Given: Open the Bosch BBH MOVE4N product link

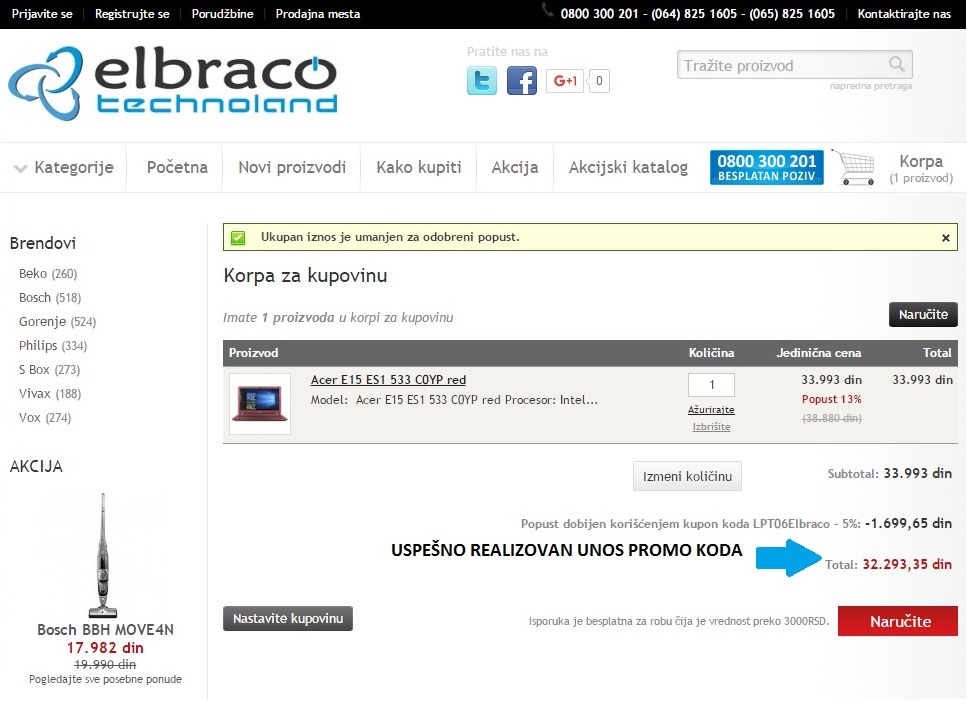Looking at the screenshot, I should [105, 630].
